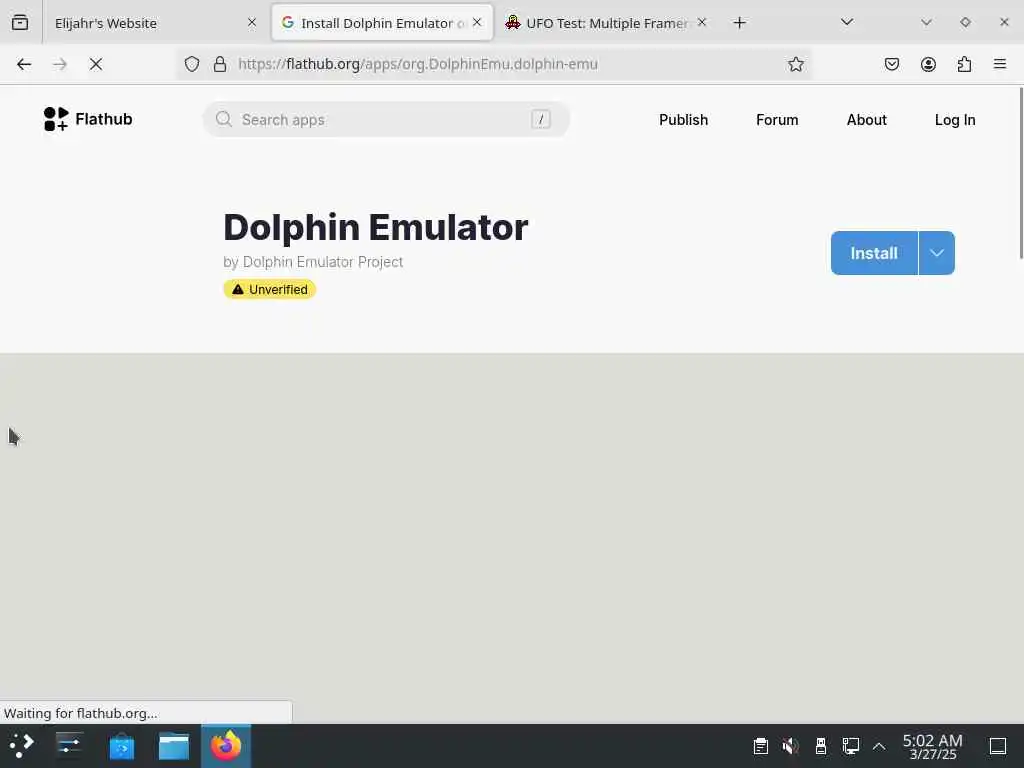Click the Unverified badge
1024x768 pixels.
270,289
